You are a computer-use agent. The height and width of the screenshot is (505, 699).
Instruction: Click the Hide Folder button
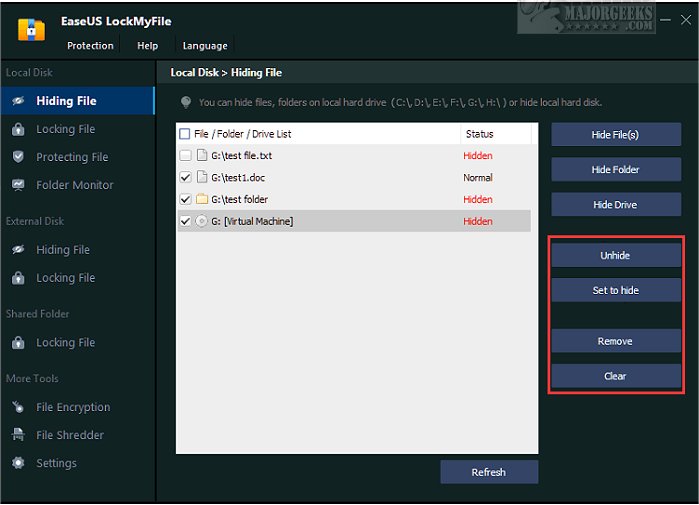pos(616,169)
